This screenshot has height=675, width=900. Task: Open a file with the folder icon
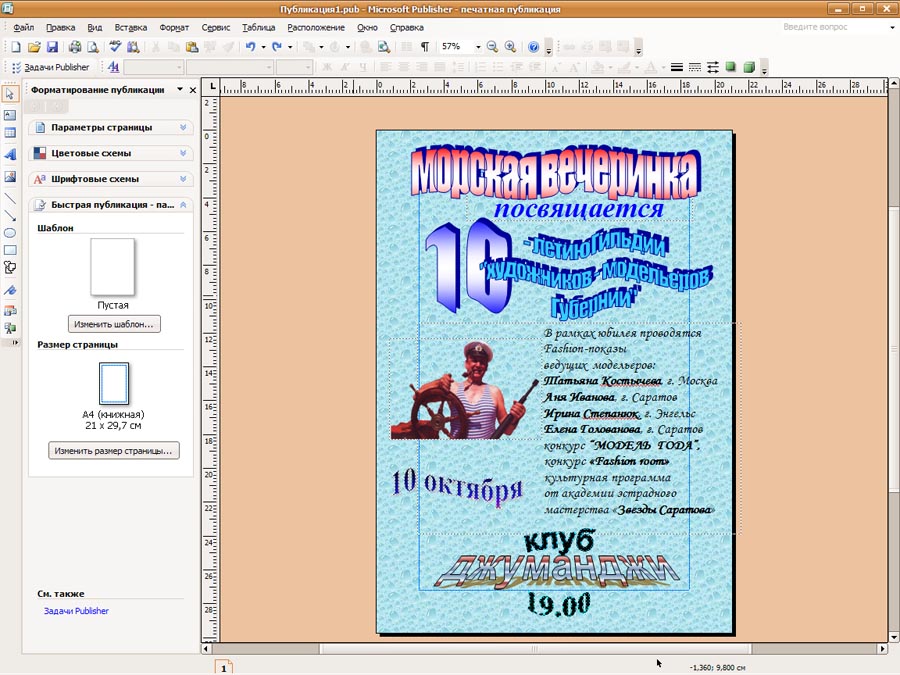(x=34, y=47)
